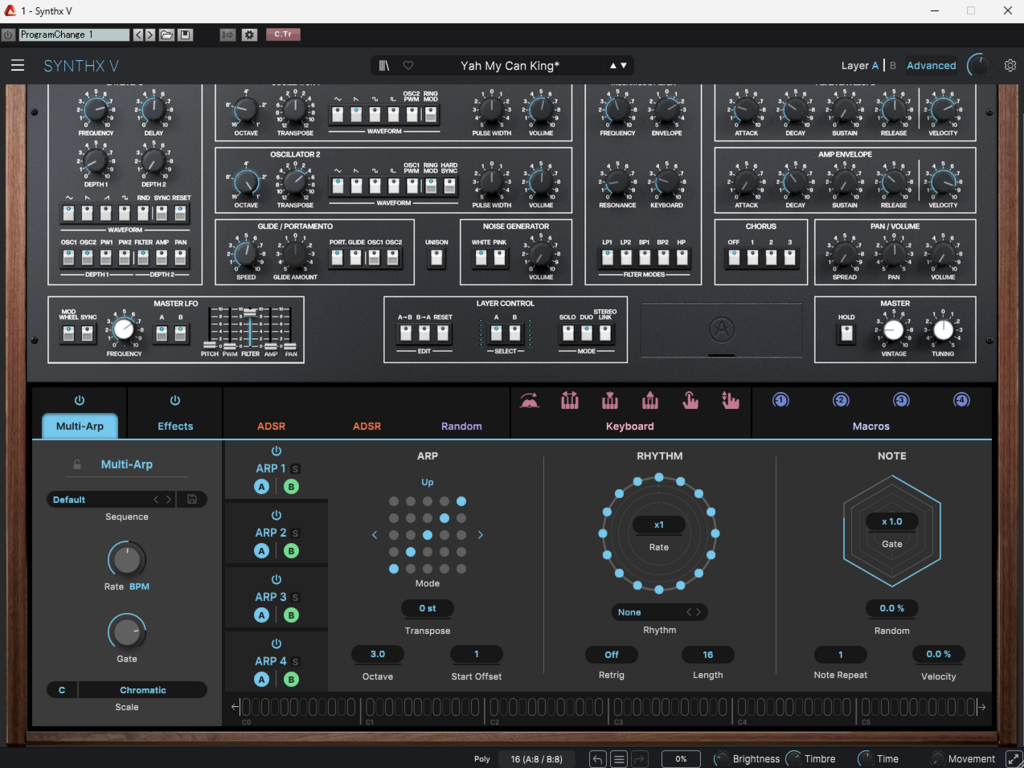Image resolution: width=1024 pixels, height=768 pixels.
Task: Open Macro 4 modulation icon
Action: [x=961, y=400]
